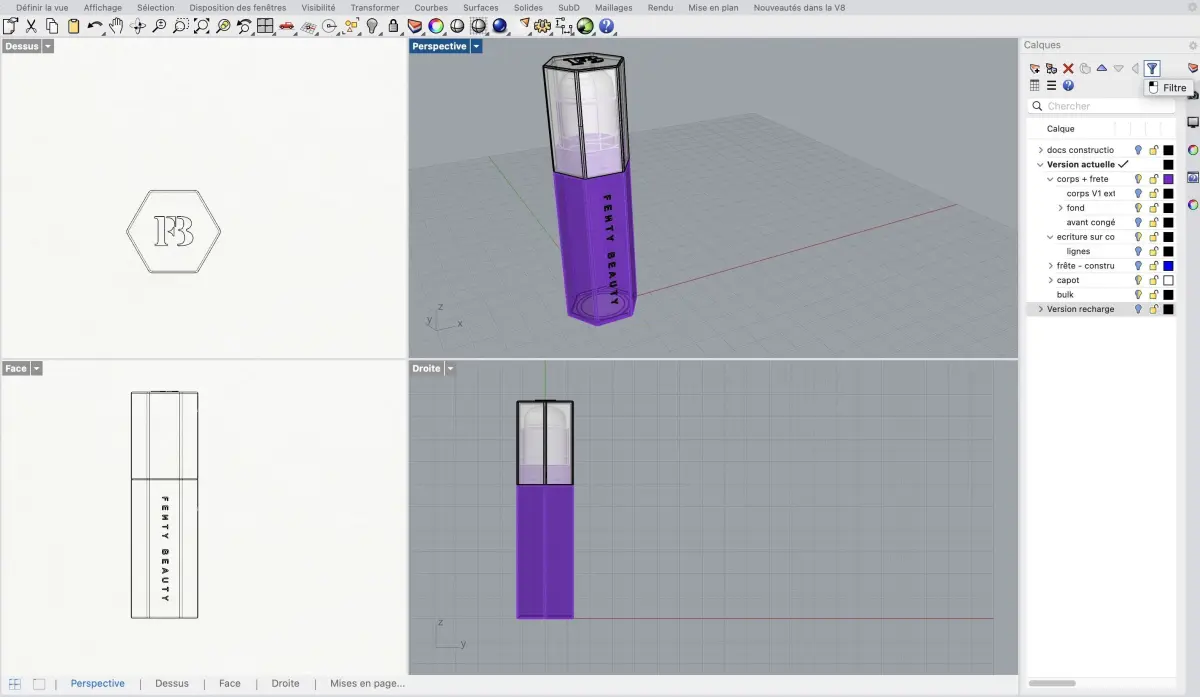This screenshot has width=1200, height=697.
Task: Click the New document toolbar icon
Action: point(10,26)
